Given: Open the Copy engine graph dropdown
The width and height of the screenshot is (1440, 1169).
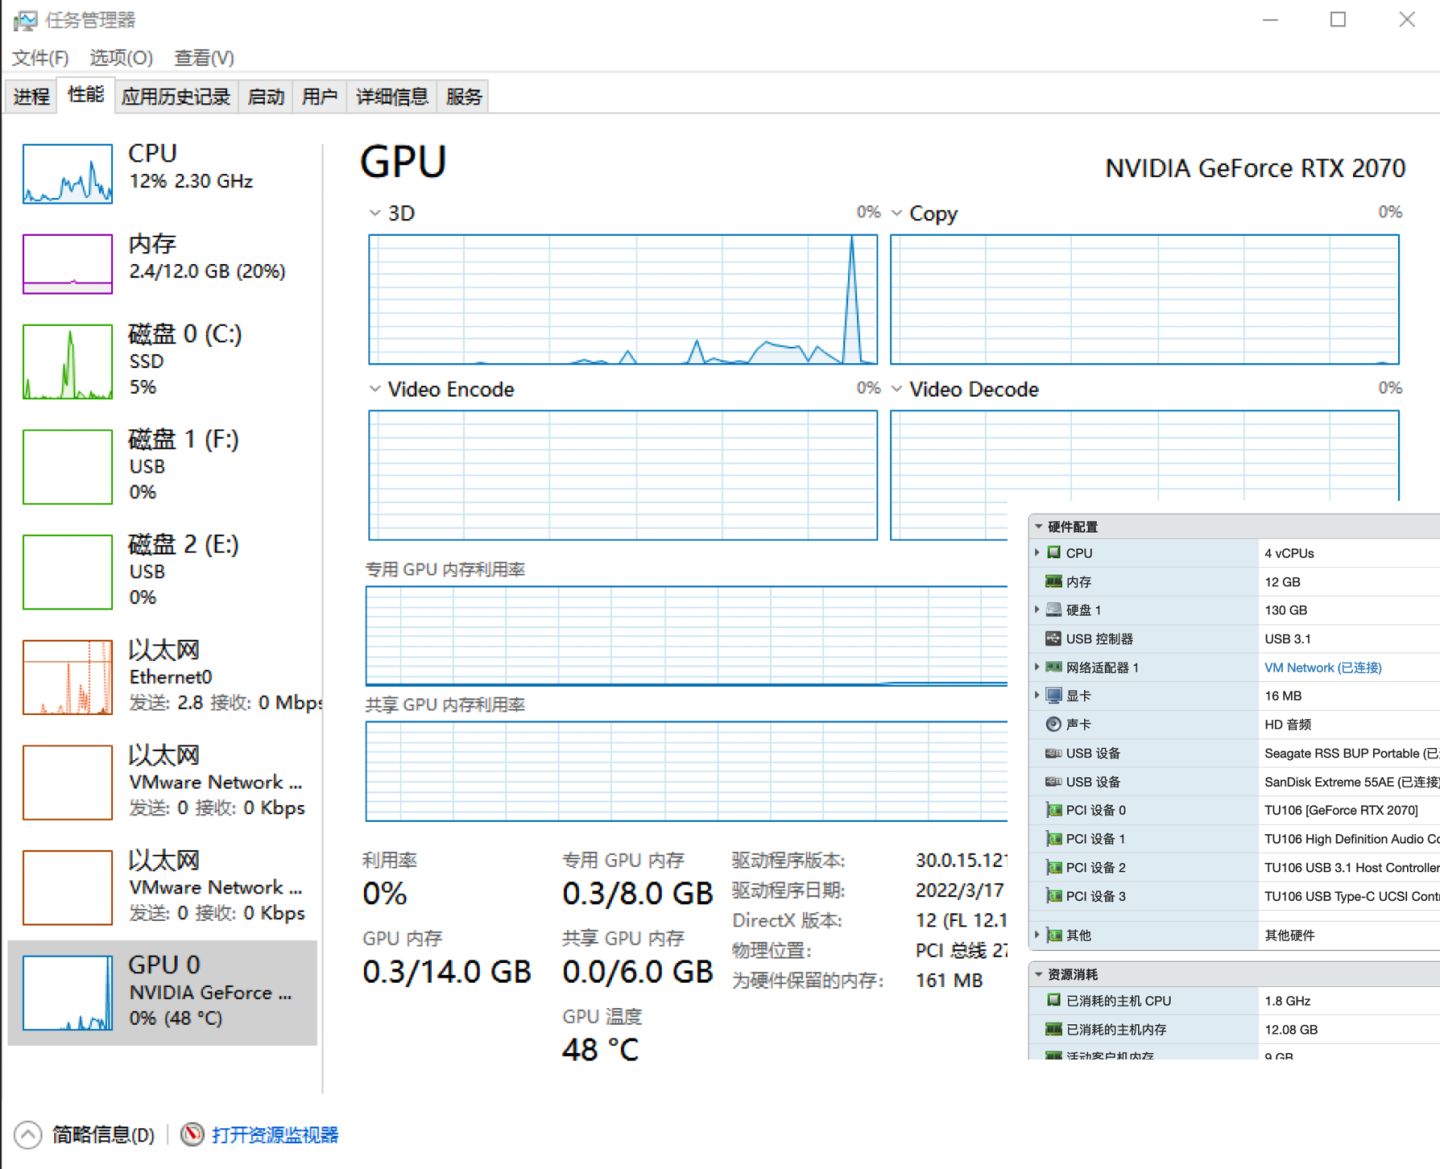Looking at the screenshot, I should (897, 213).
